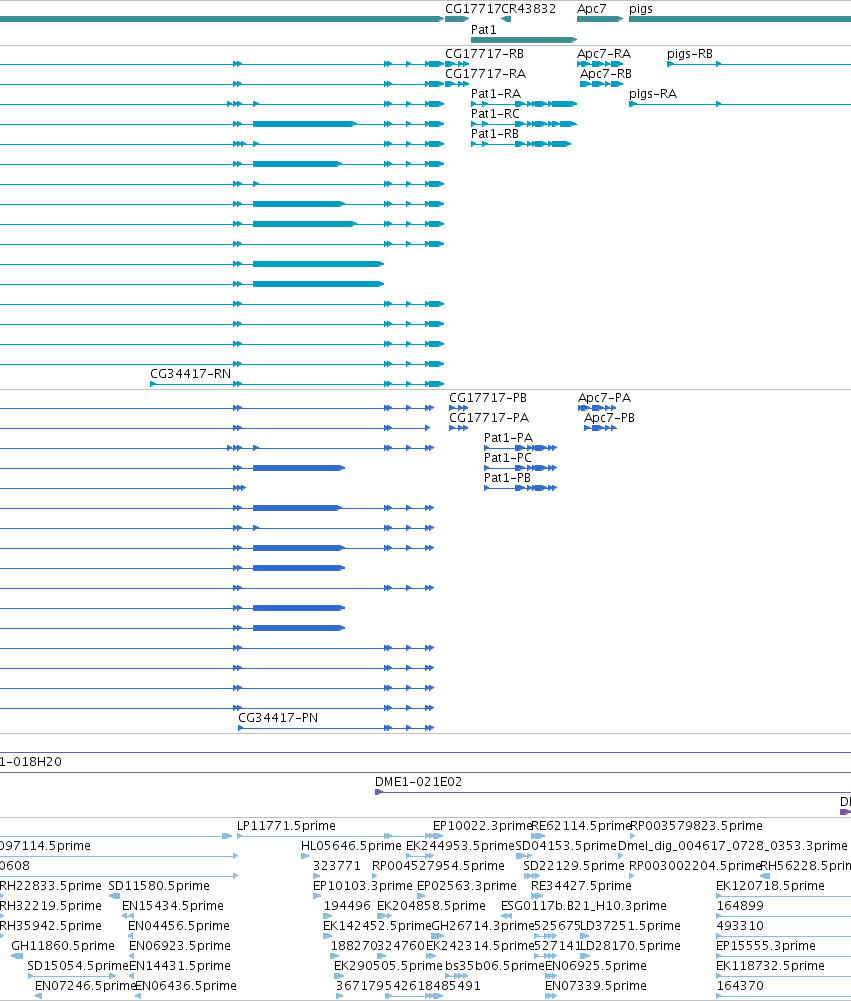Click the Apc7-RA transcript label

(603, 54)
